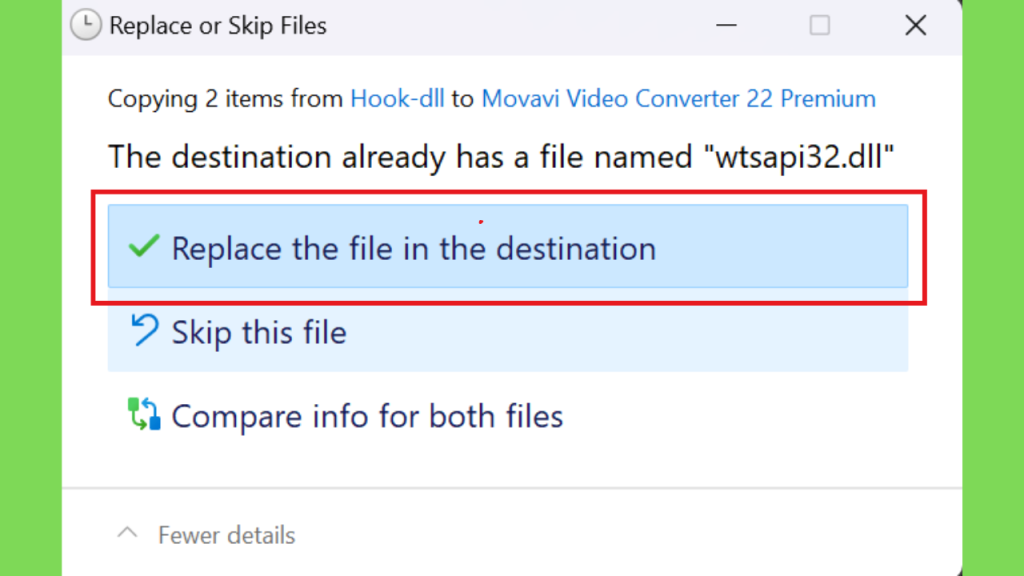Click the Copying 2 items from text
The height and width of the screenshot is (576, 1024).
coord(225,99)
